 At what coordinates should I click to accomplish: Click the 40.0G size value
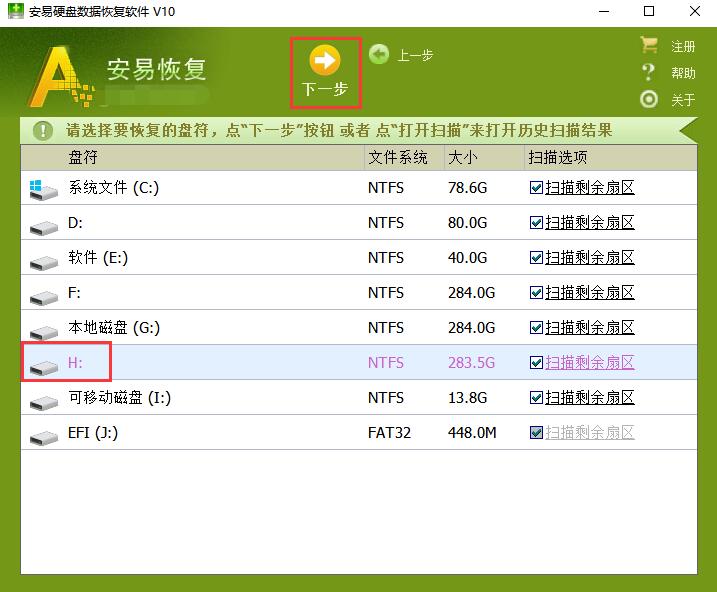click(x=468, y=258)
